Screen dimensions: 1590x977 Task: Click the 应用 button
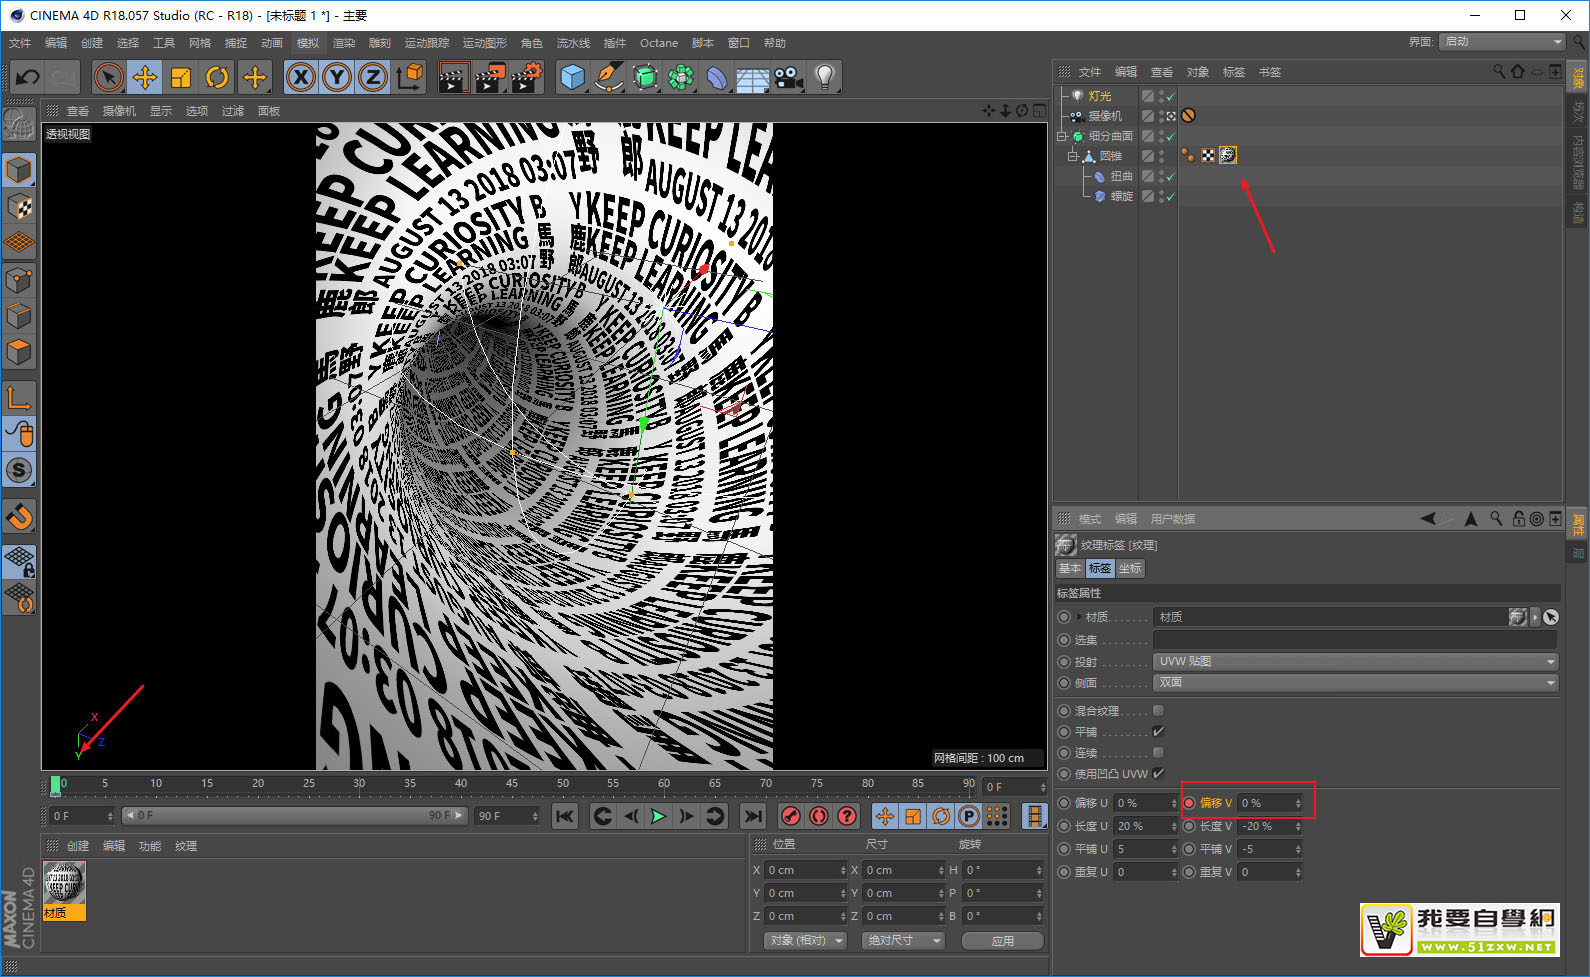pyautogui.click(x=1002, y=941)
